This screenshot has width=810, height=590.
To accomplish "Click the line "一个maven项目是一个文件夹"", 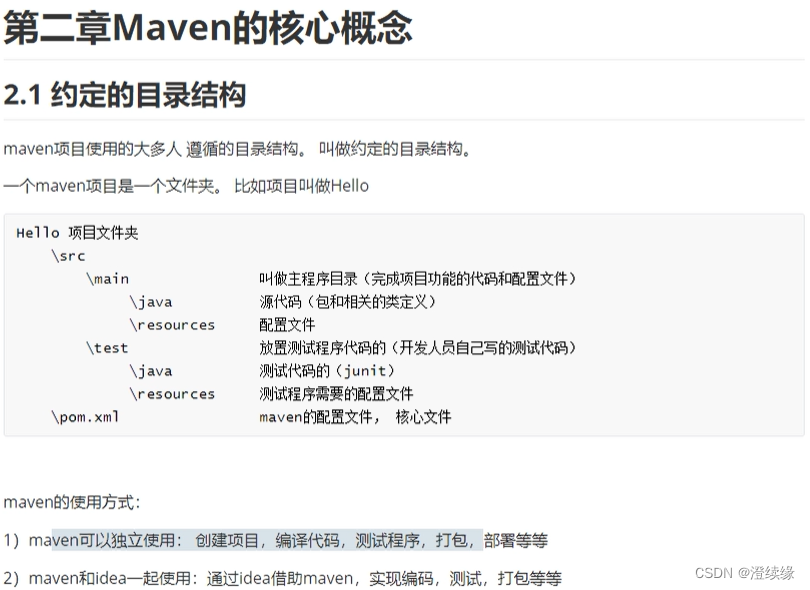I will pyautogui.click(x=186, y=186).
